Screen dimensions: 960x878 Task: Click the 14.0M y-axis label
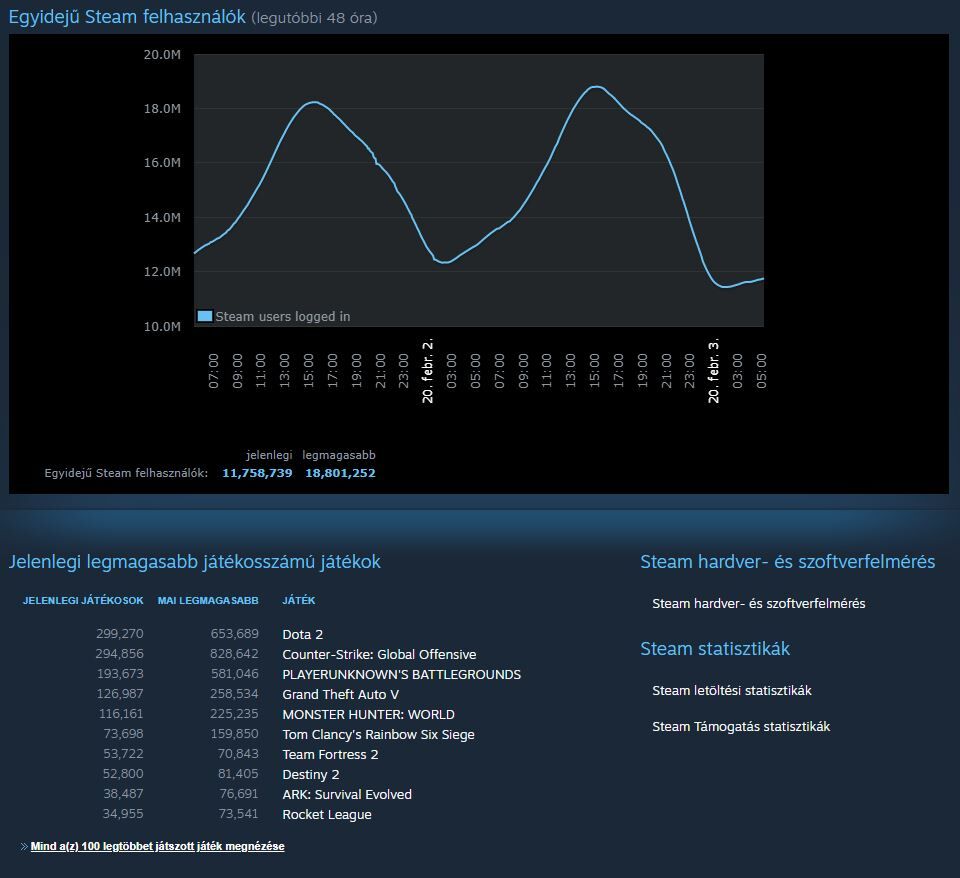coord(162,217)
